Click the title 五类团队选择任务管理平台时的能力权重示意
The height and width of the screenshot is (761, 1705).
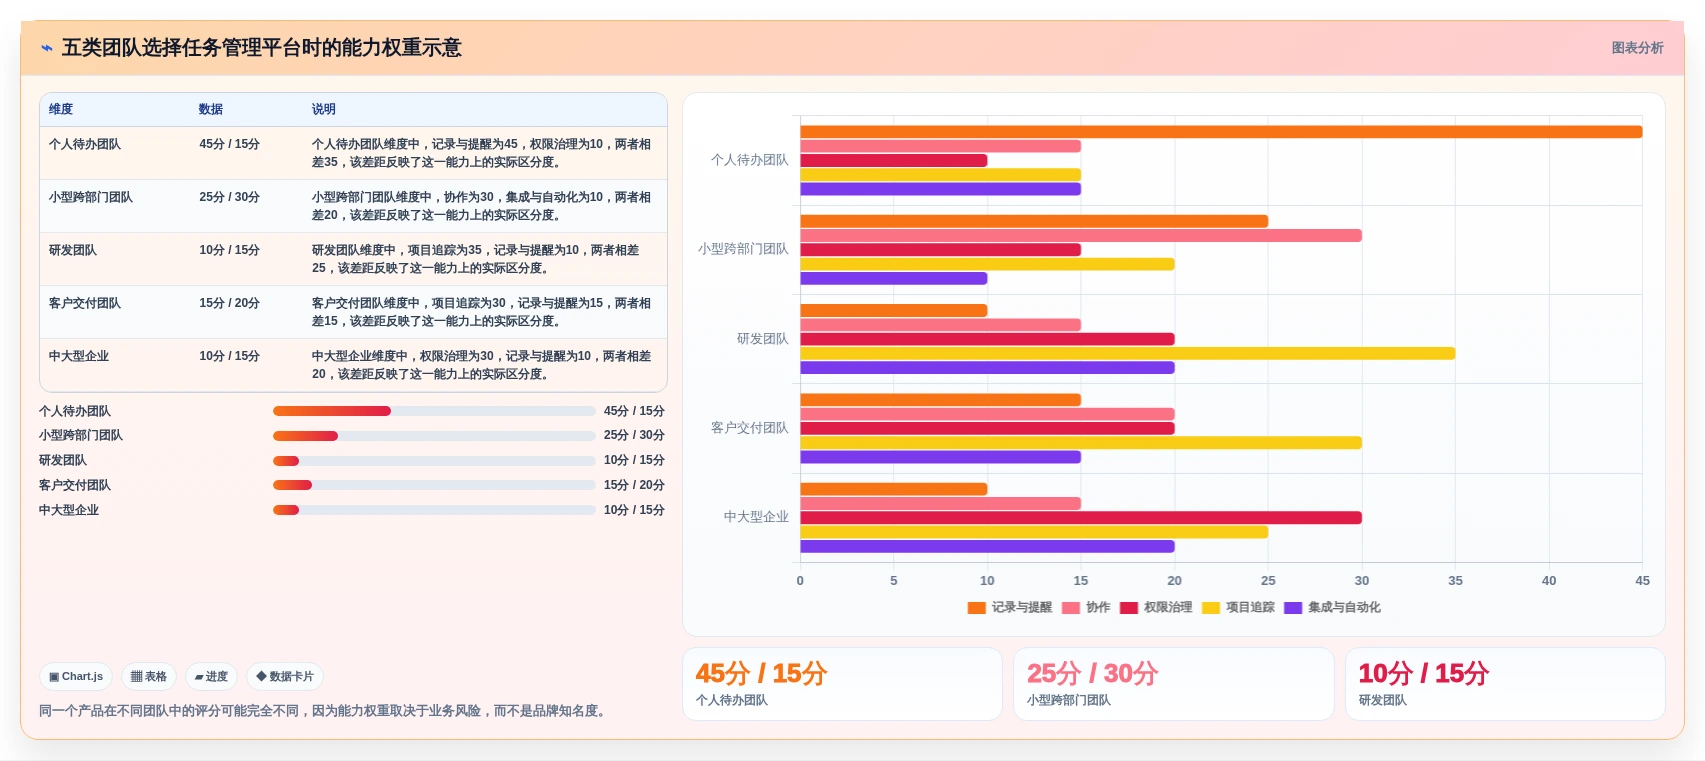[x=262, y=48]
